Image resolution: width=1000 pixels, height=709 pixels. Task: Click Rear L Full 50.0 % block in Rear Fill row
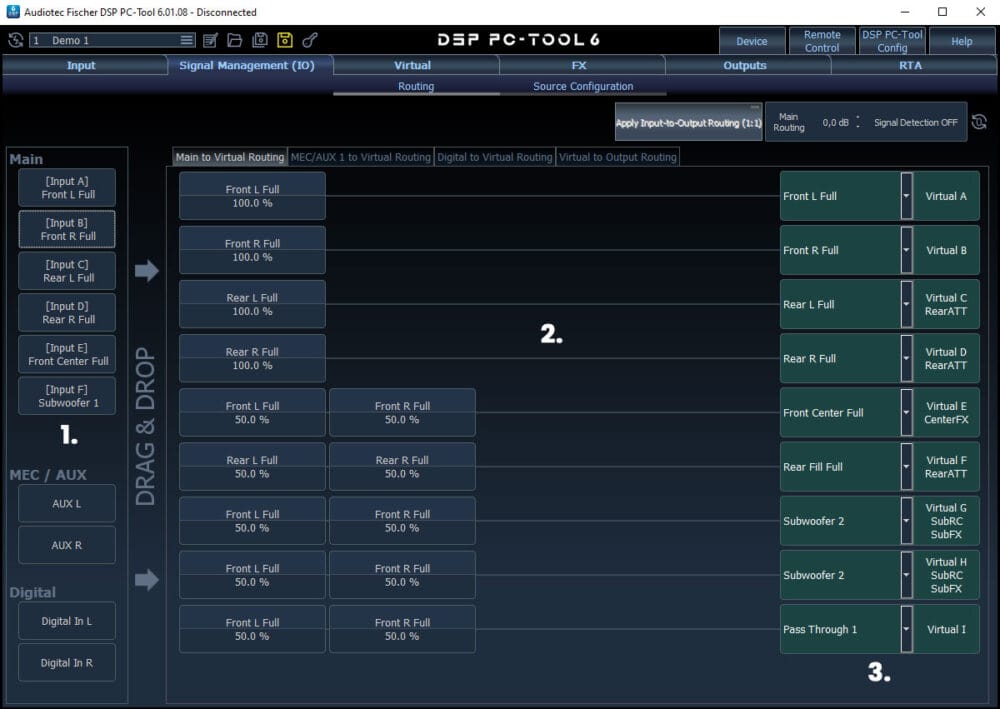tap(252, 467)
